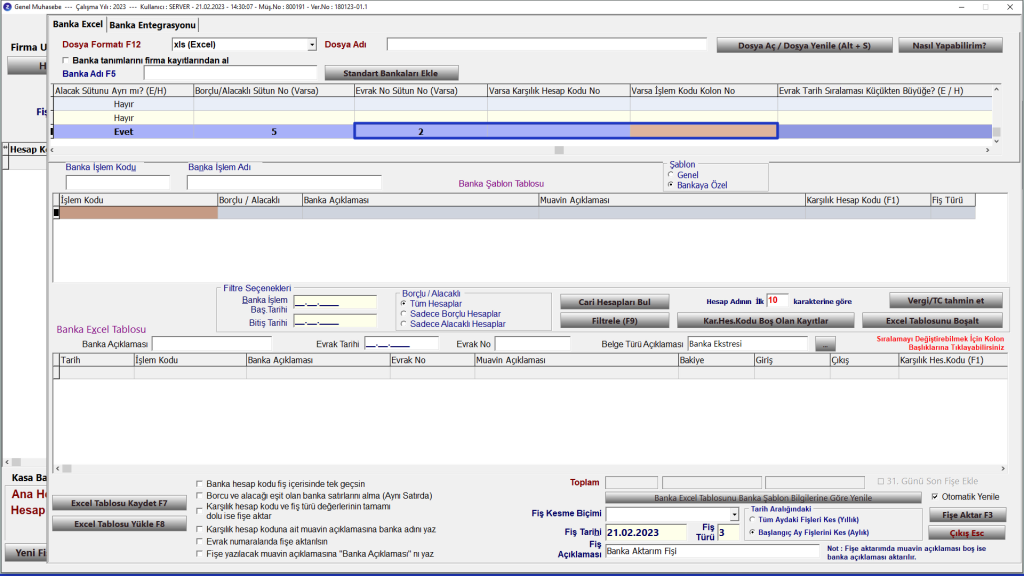
Task: Click Standart Bankaları Ekle button
Action: pyautogui.click(x=391, y=73)
